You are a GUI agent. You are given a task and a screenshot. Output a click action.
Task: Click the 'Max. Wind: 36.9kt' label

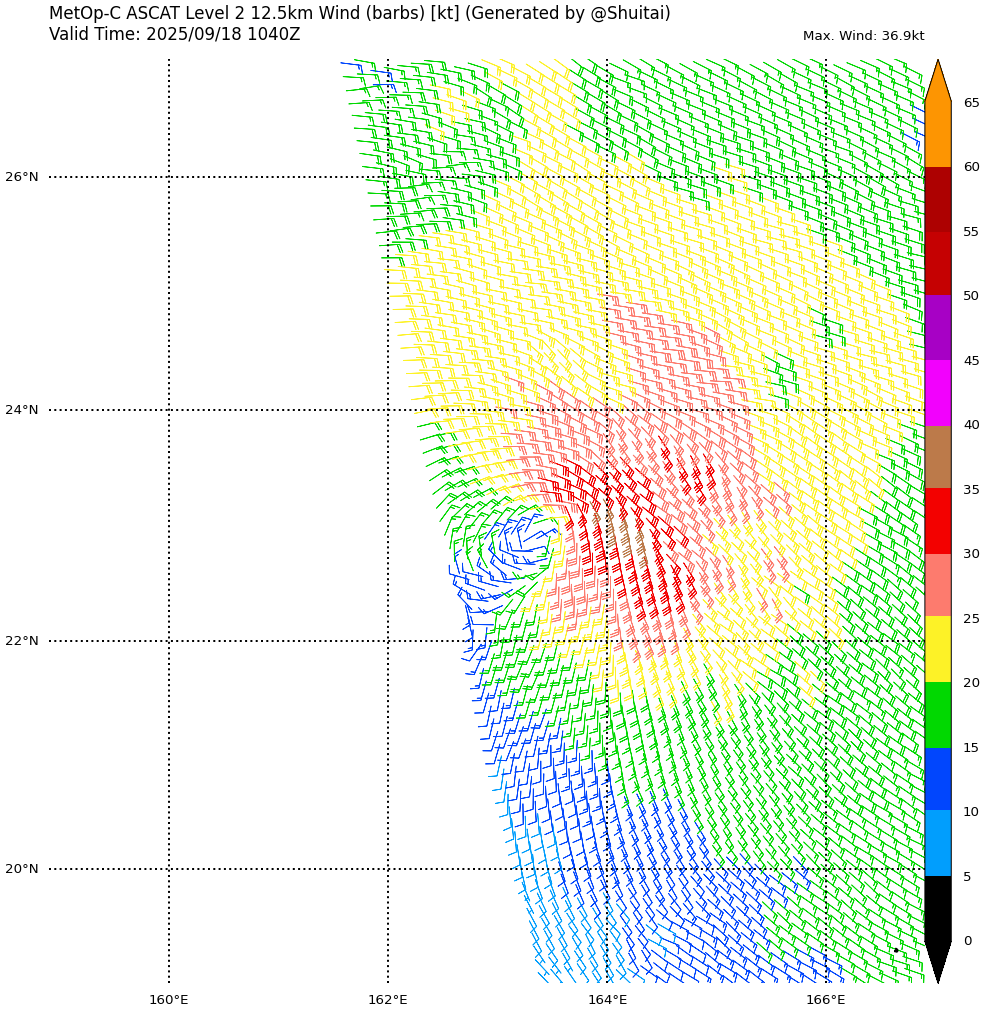coord(863,36)
